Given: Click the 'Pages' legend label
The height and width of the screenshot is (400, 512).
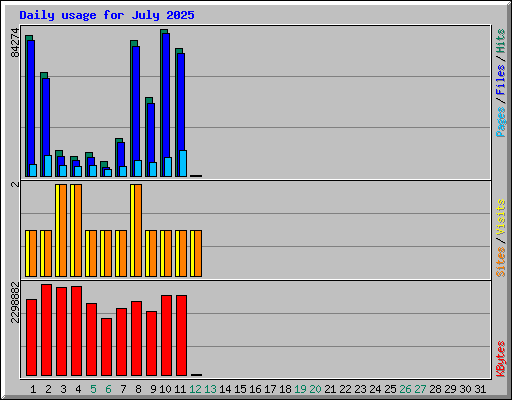Looking at the screenshot, I should (500, 122).
